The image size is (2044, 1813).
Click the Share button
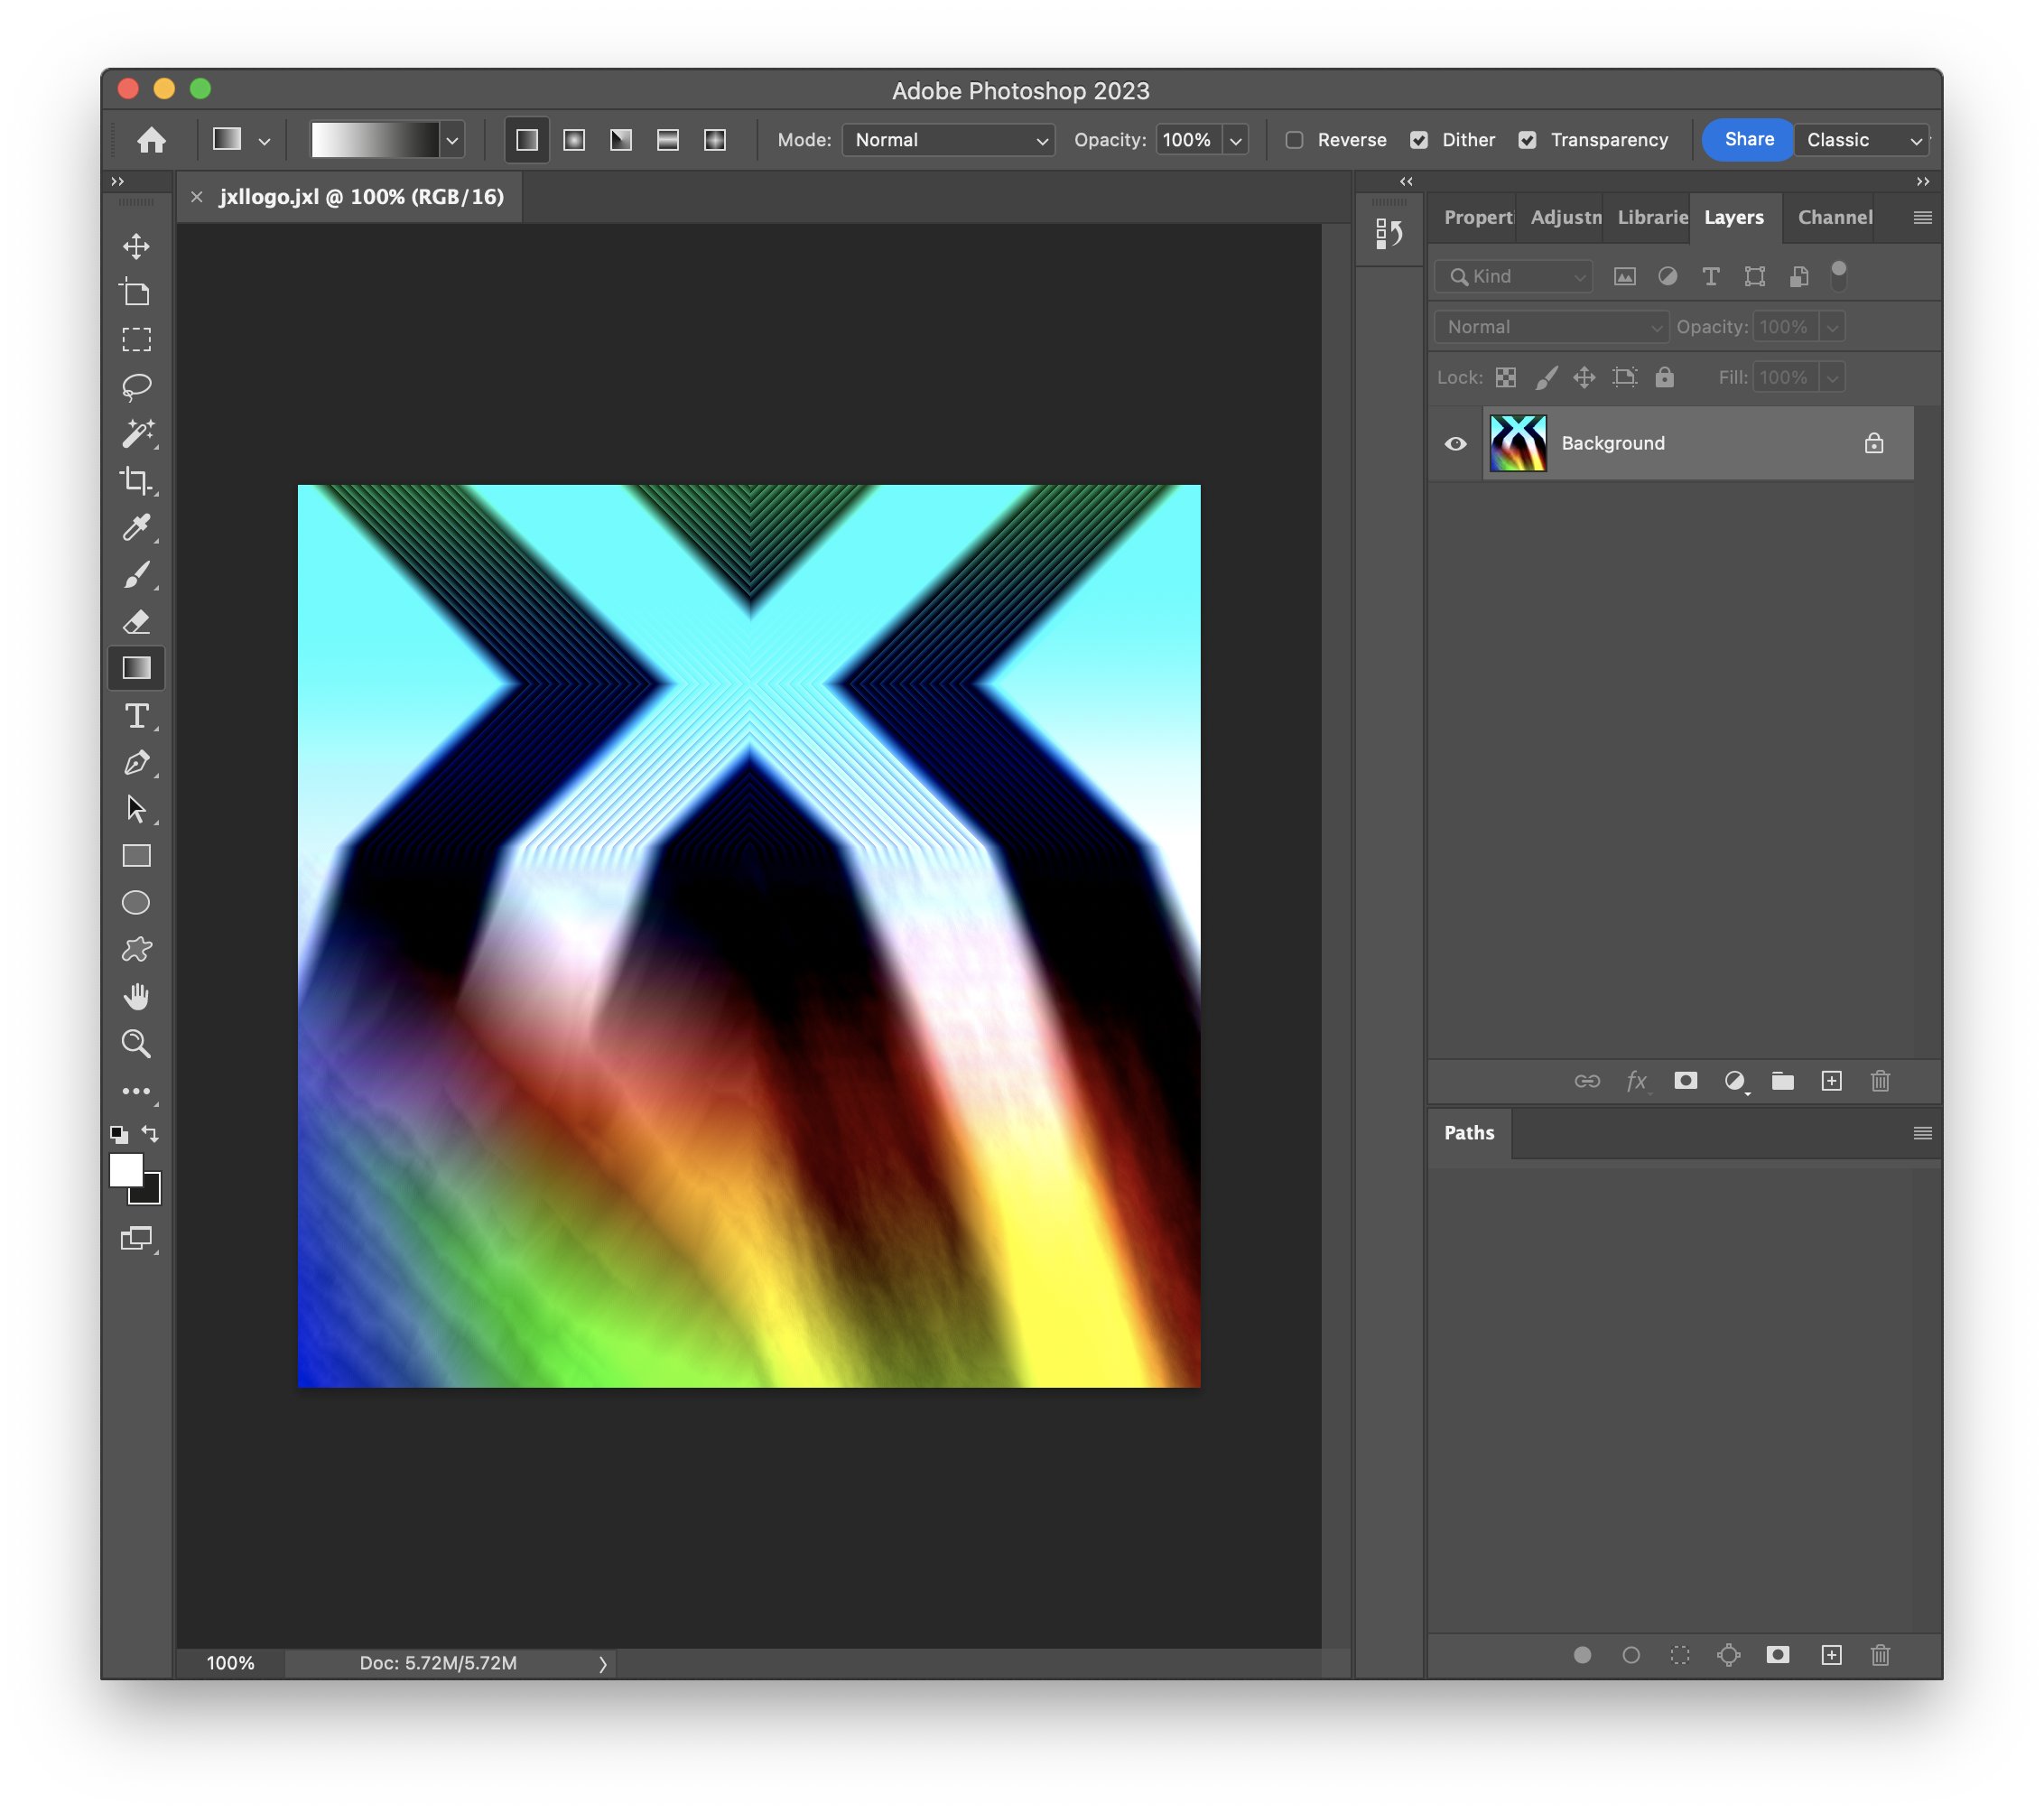tap(1748, 140)
